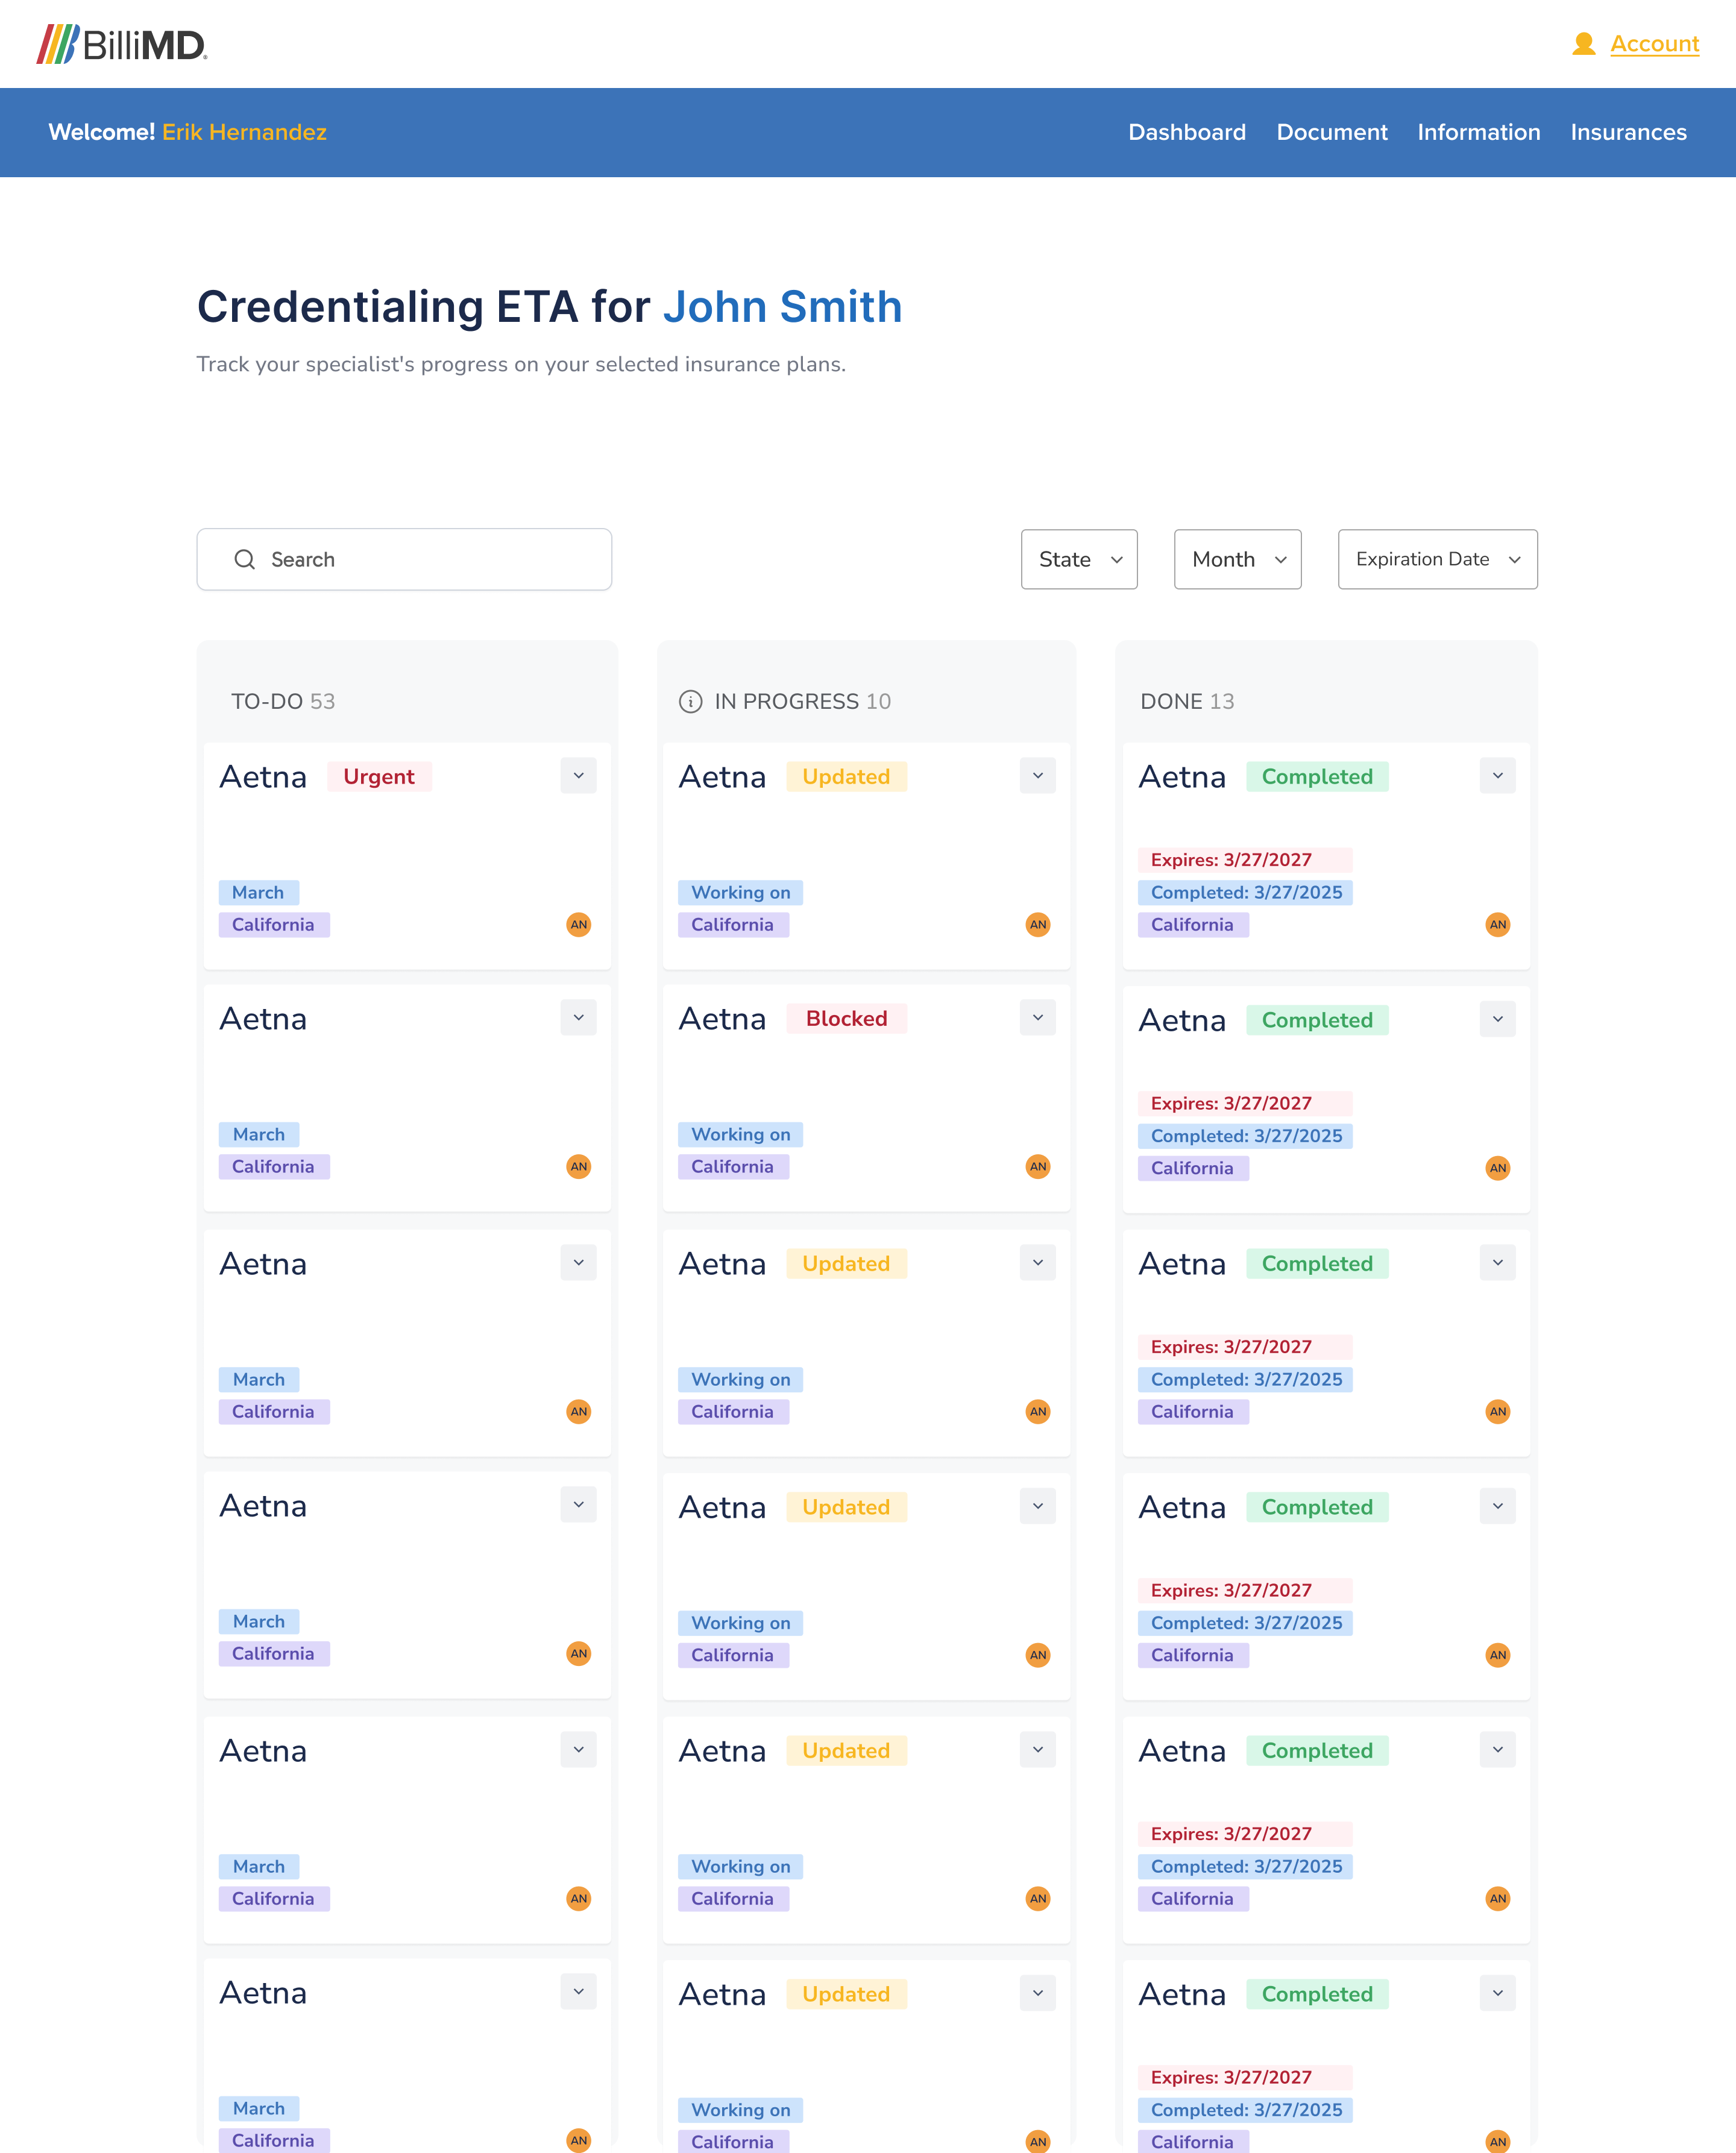Open the State filter dropdown
1736x2153 pixels.
tap(1079, 559)
